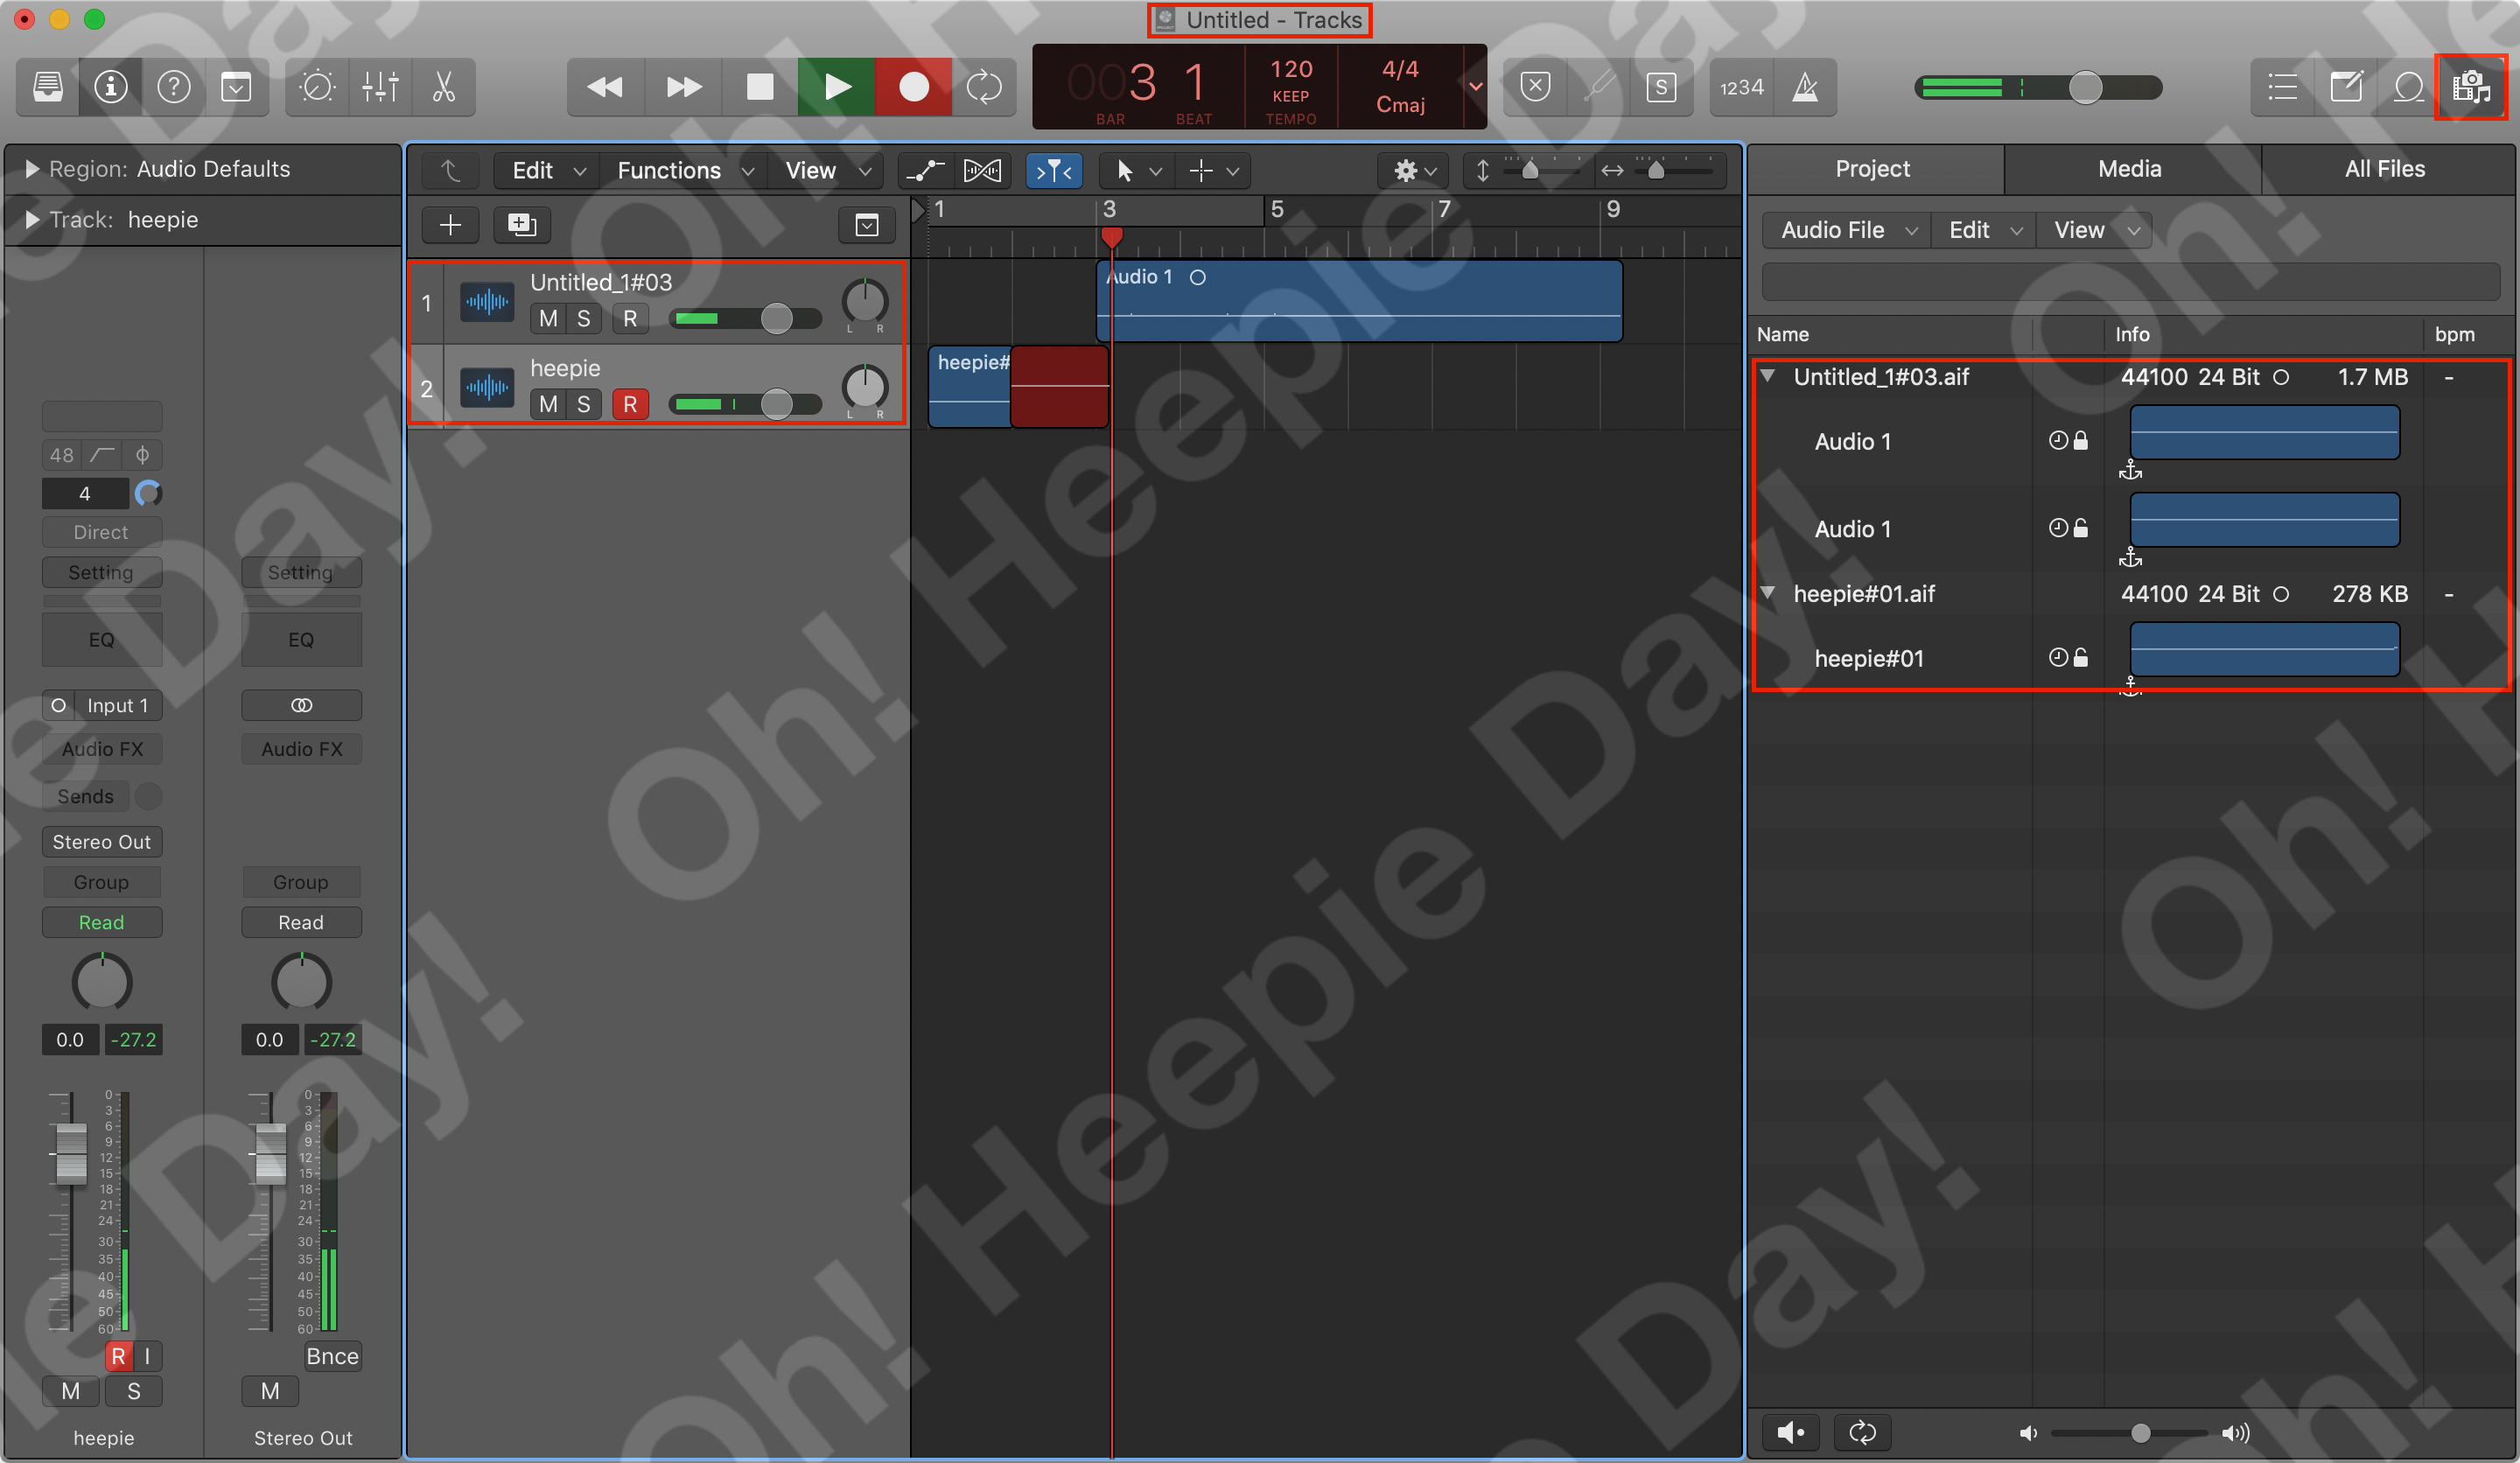
Task: Click the browser preview play speaker button
Action: pos(1791,1433)
